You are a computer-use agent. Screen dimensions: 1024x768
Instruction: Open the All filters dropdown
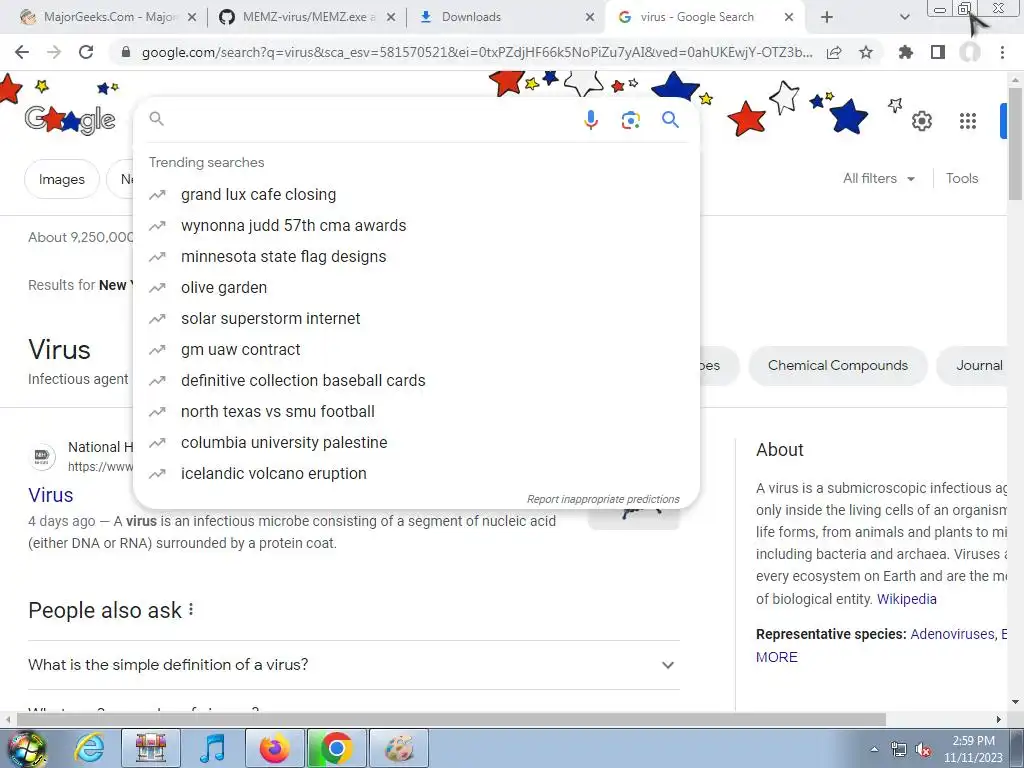tap(878, 178)
